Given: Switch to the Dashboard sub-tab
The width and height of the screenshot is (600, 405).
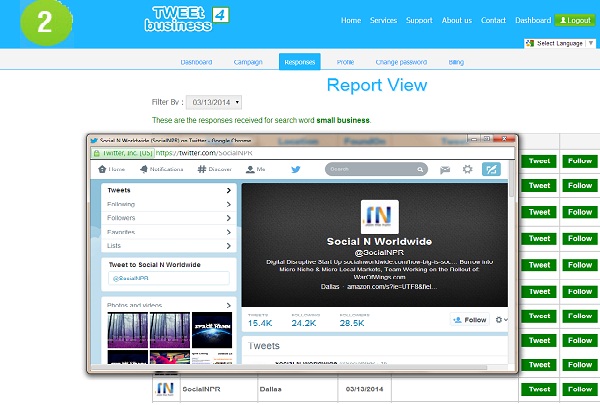Looking at the screenshot, I should point(196,62).
